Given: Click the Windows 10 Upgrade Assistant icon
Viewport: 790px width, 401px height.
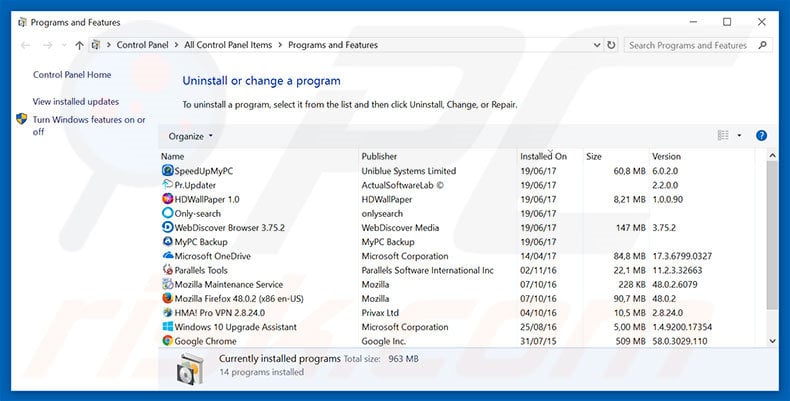Looking at the screenshot, I should (x=168, y=326).
